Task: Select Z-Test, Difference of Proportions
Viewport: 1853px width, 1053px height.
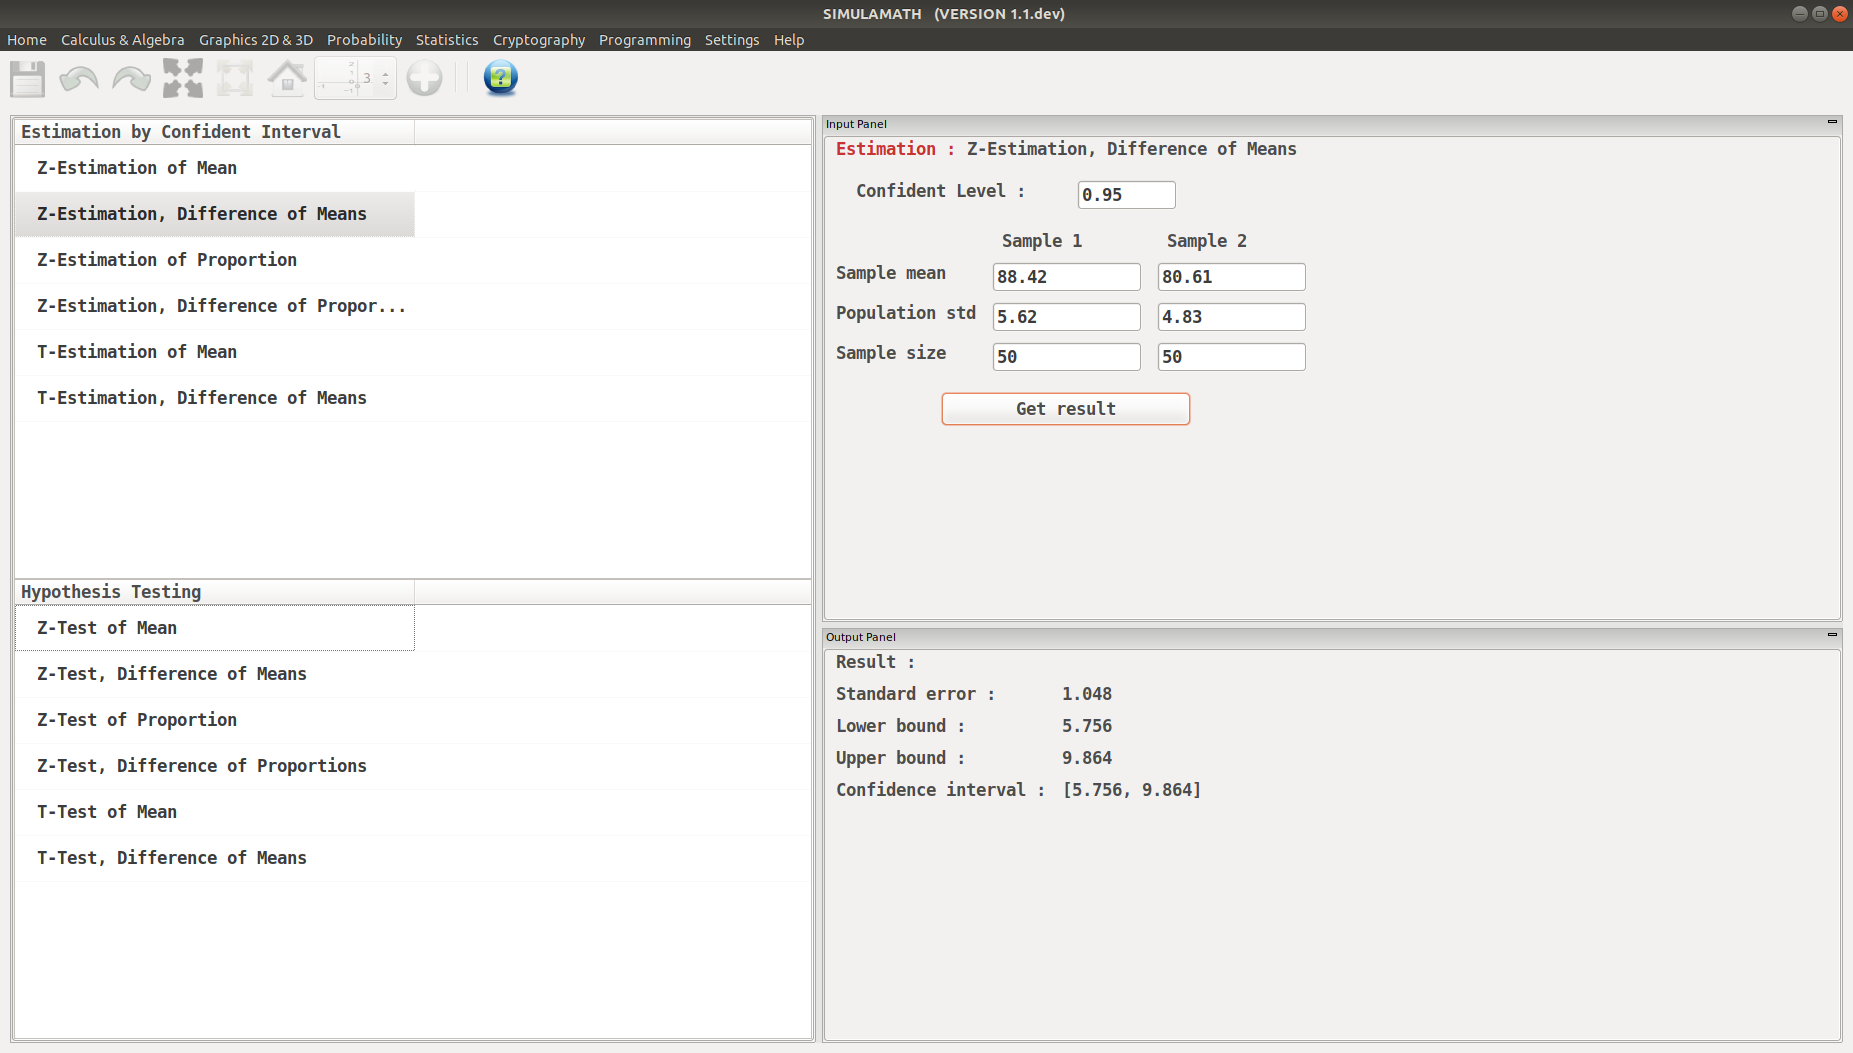Action: [215, 766]
